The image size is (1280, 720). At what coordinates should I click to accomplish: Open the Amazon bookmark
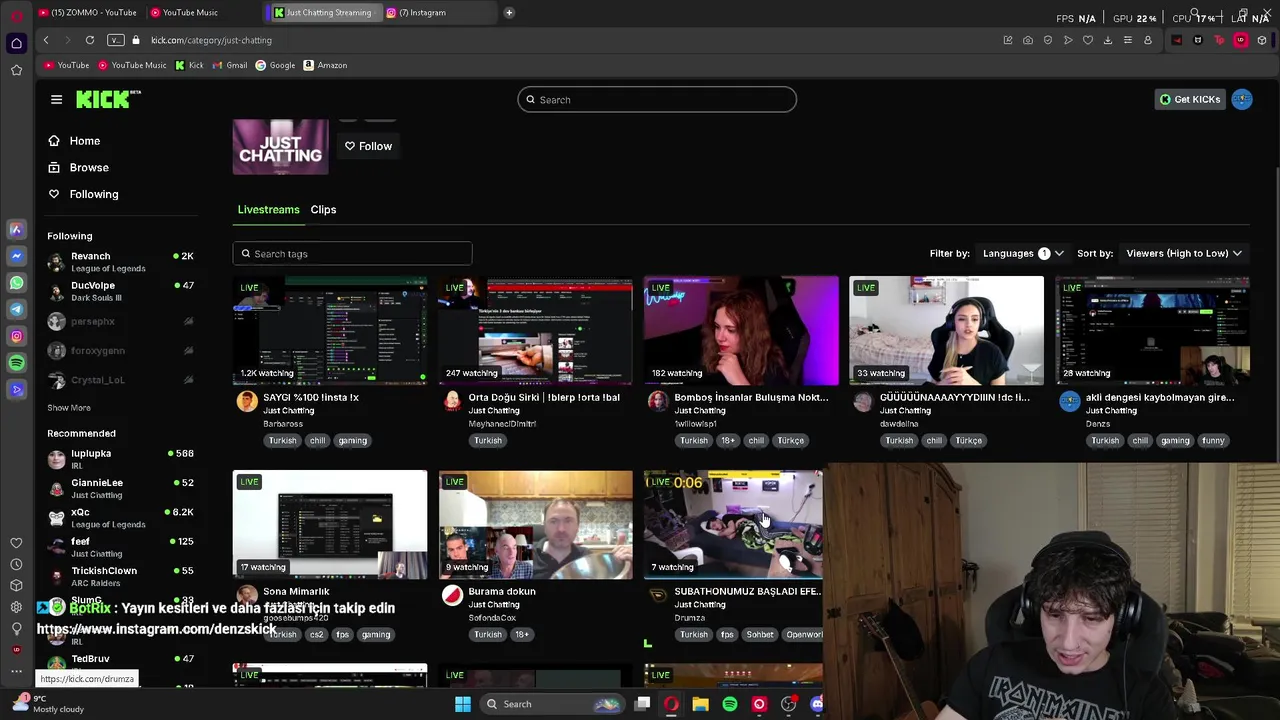pyautogui.click(x=325, y=65)
